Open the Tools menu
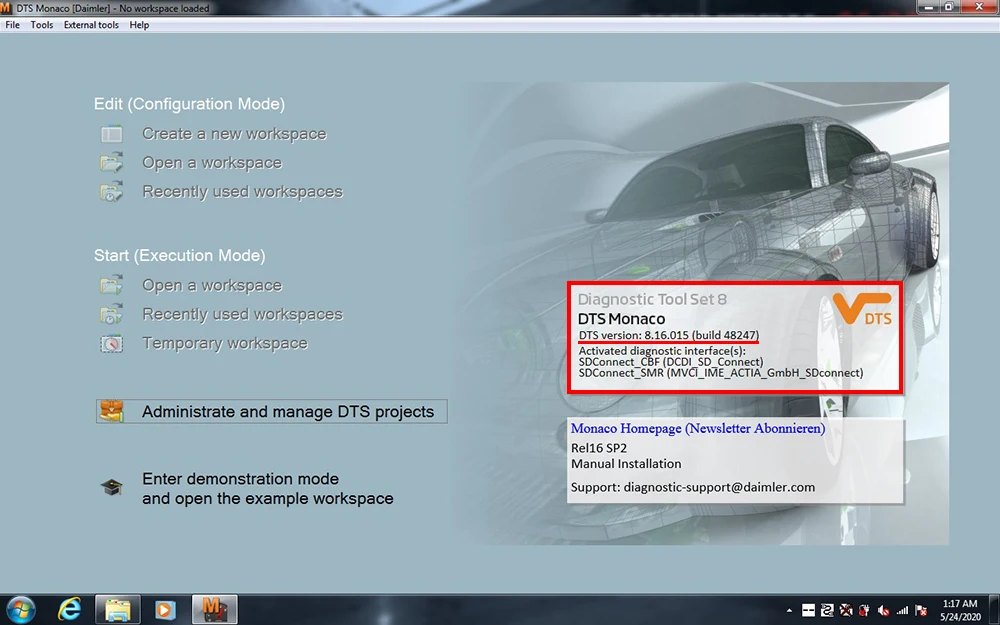 [x=41, y=24]
